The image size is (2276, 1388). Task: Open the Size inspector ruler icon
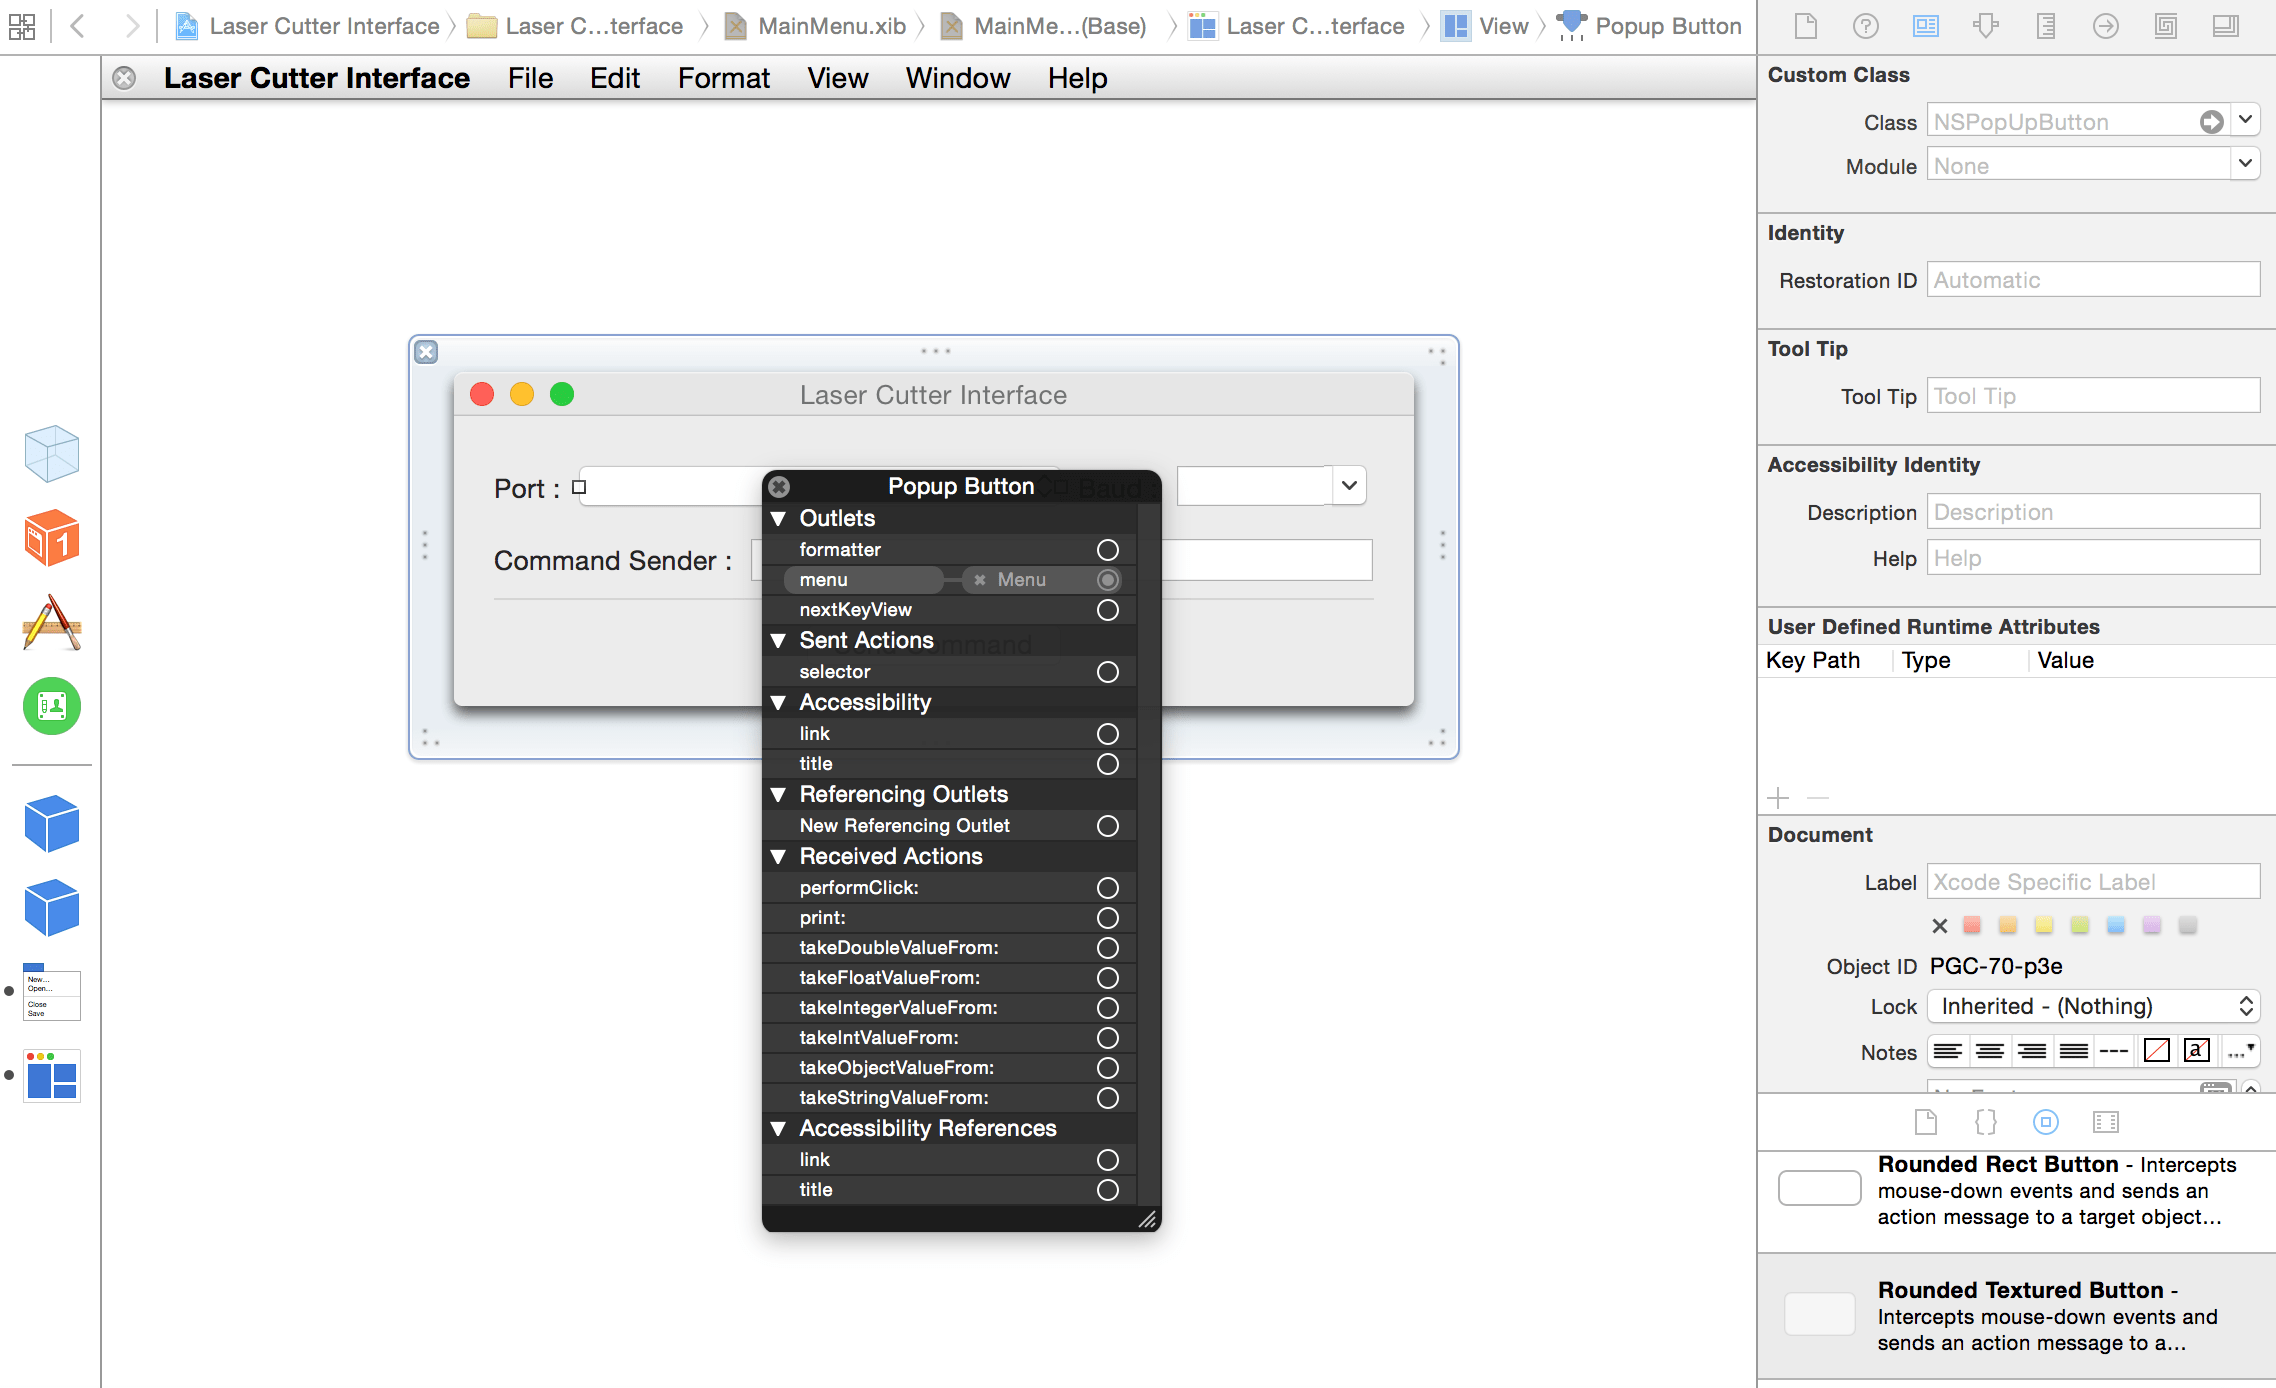pos(2045,27)
